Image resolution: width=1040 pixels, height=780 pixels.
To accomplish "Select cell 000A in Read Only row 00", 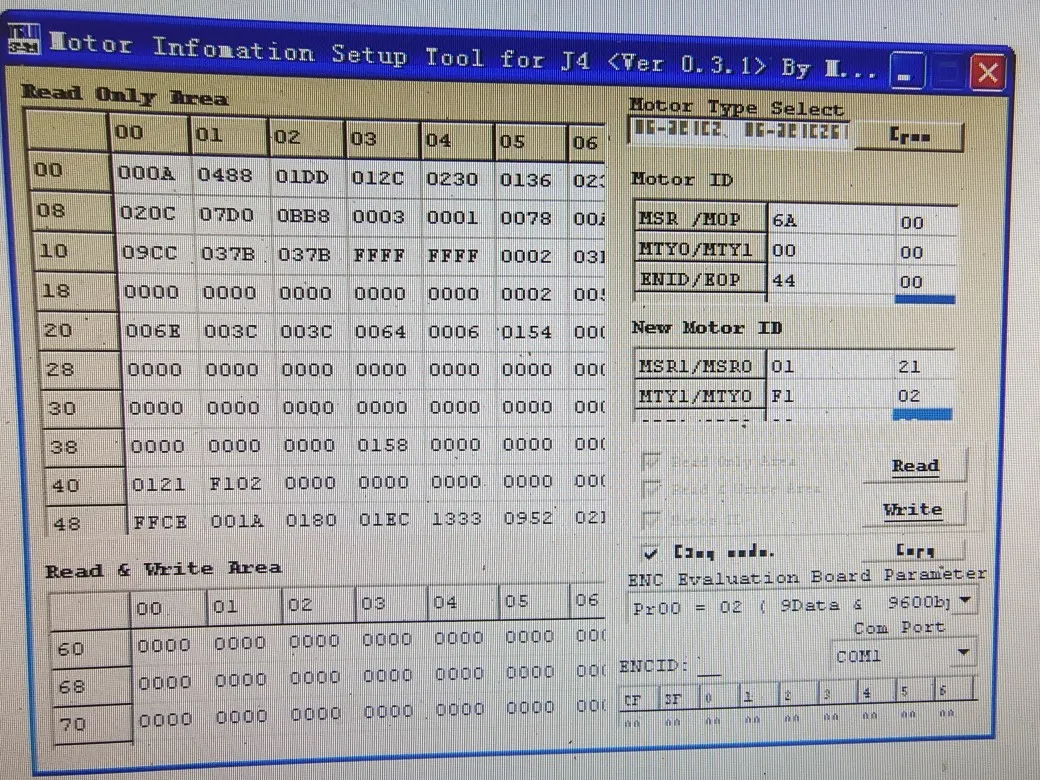I will tap(151, 174).
